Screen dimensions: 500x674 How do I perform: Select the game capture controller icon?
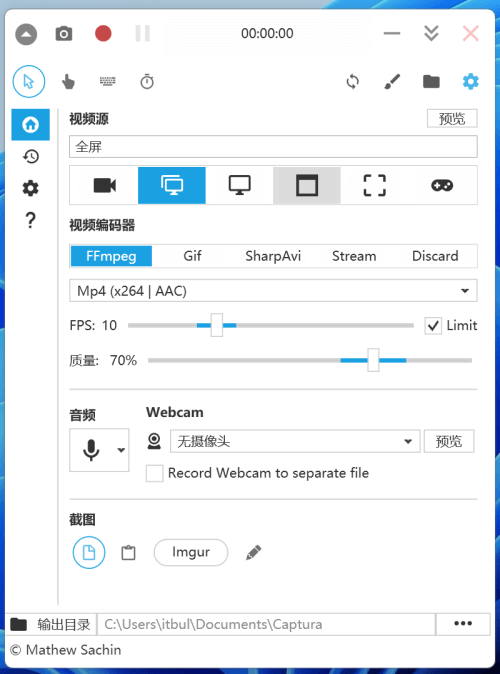pyautogui.click(x=442, y=185)
